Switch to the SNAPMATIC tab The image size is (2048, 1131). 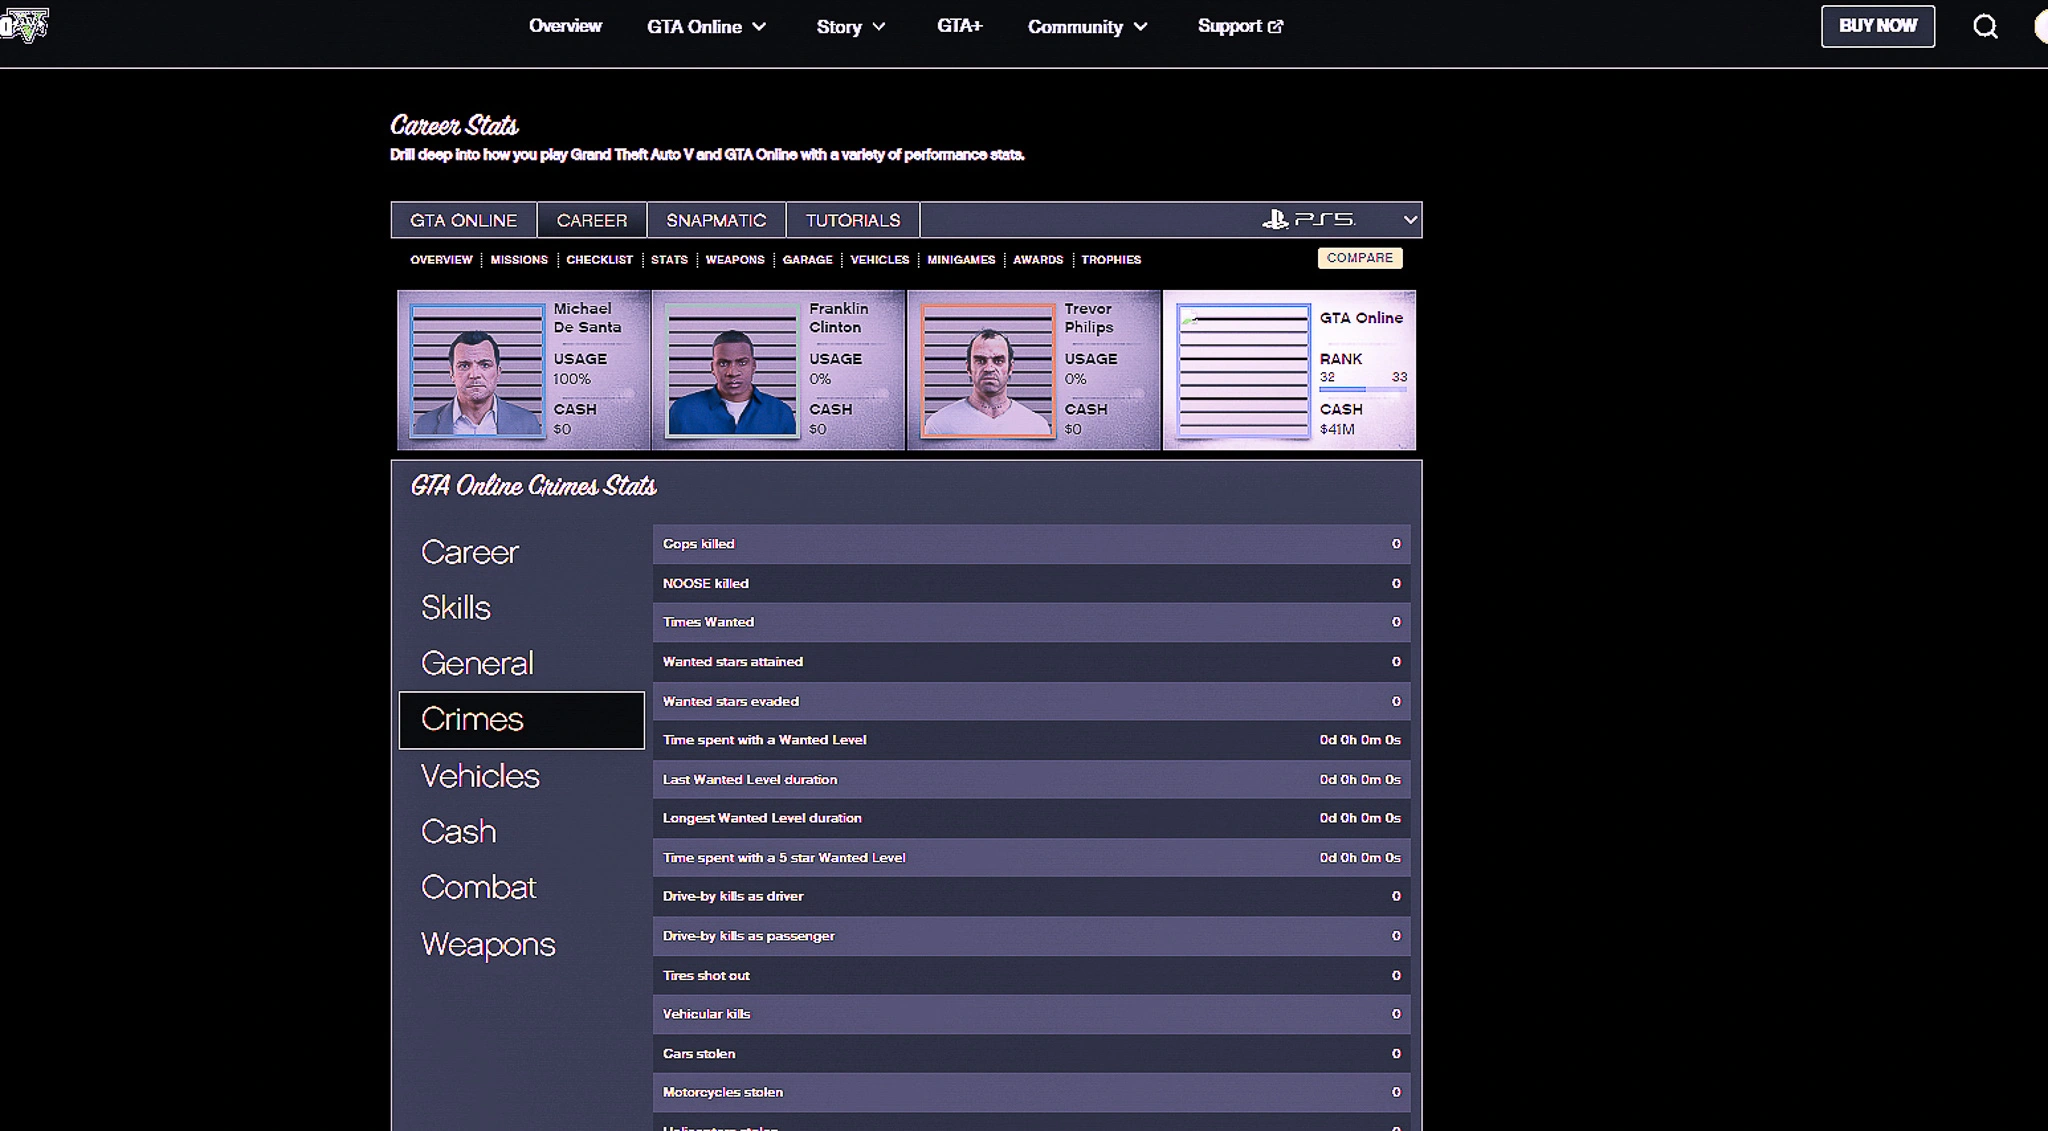click(x=716, y=220)
